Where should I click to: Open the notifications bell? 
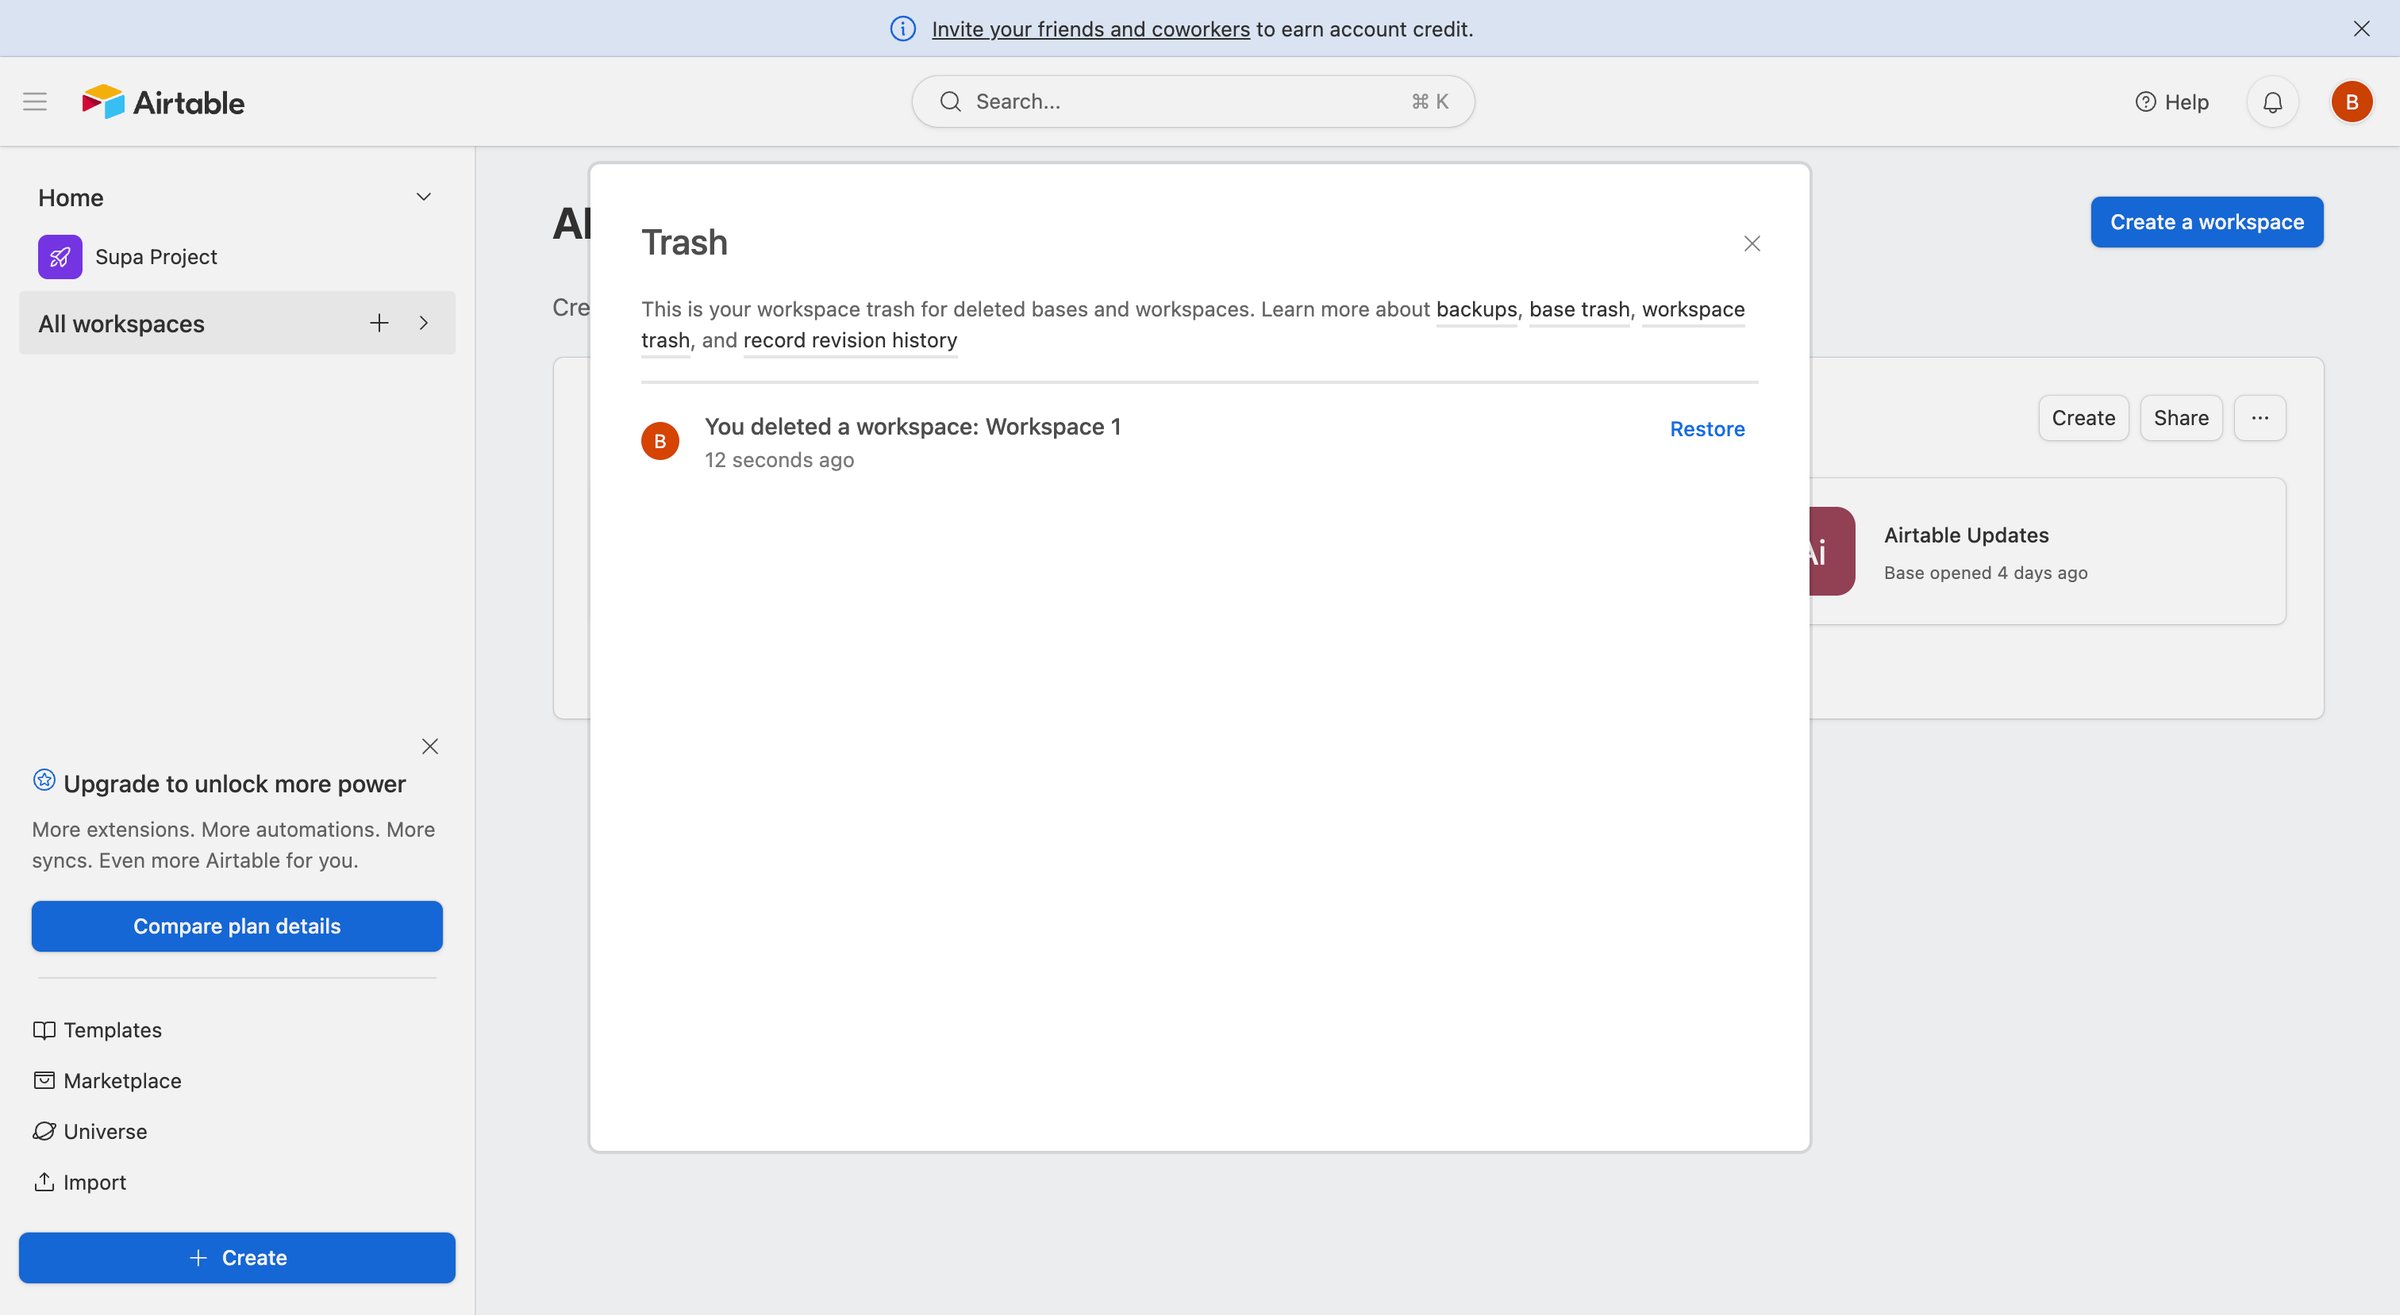point(2272,102)
